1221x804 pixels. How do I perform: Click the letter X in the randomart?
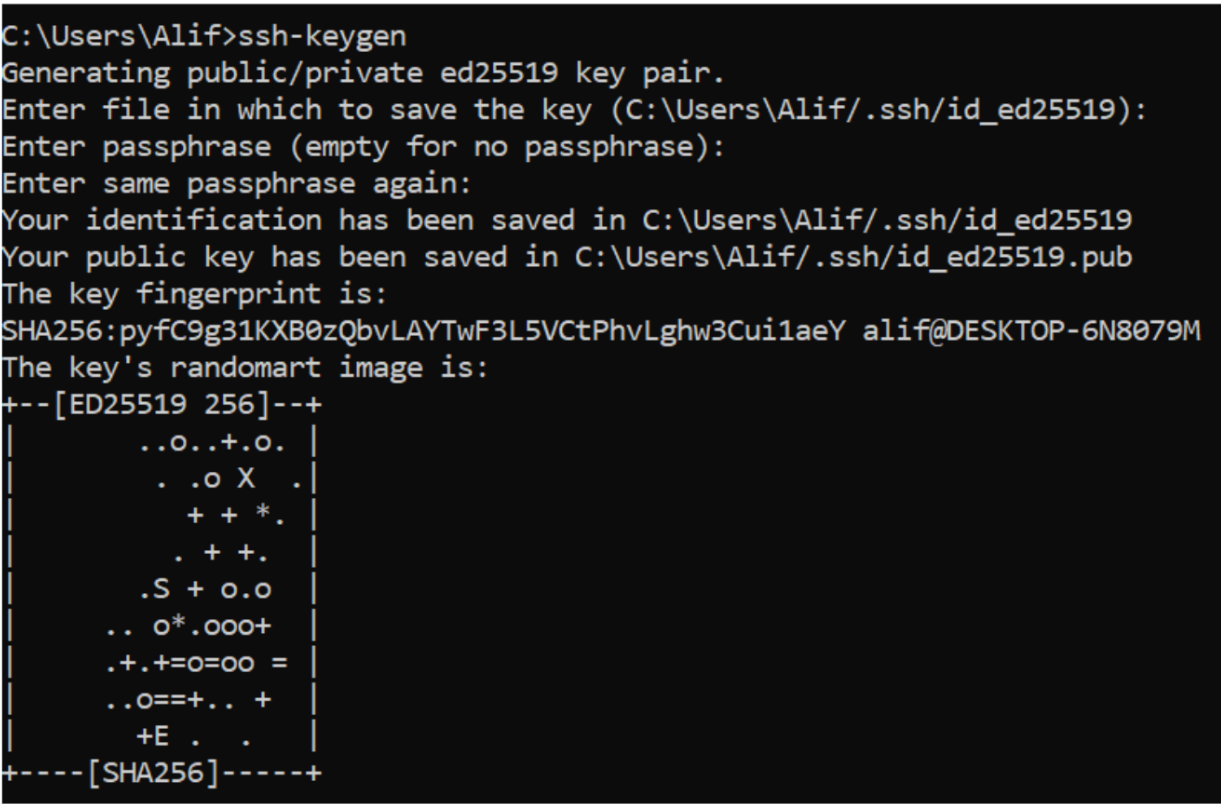[243, 478]
